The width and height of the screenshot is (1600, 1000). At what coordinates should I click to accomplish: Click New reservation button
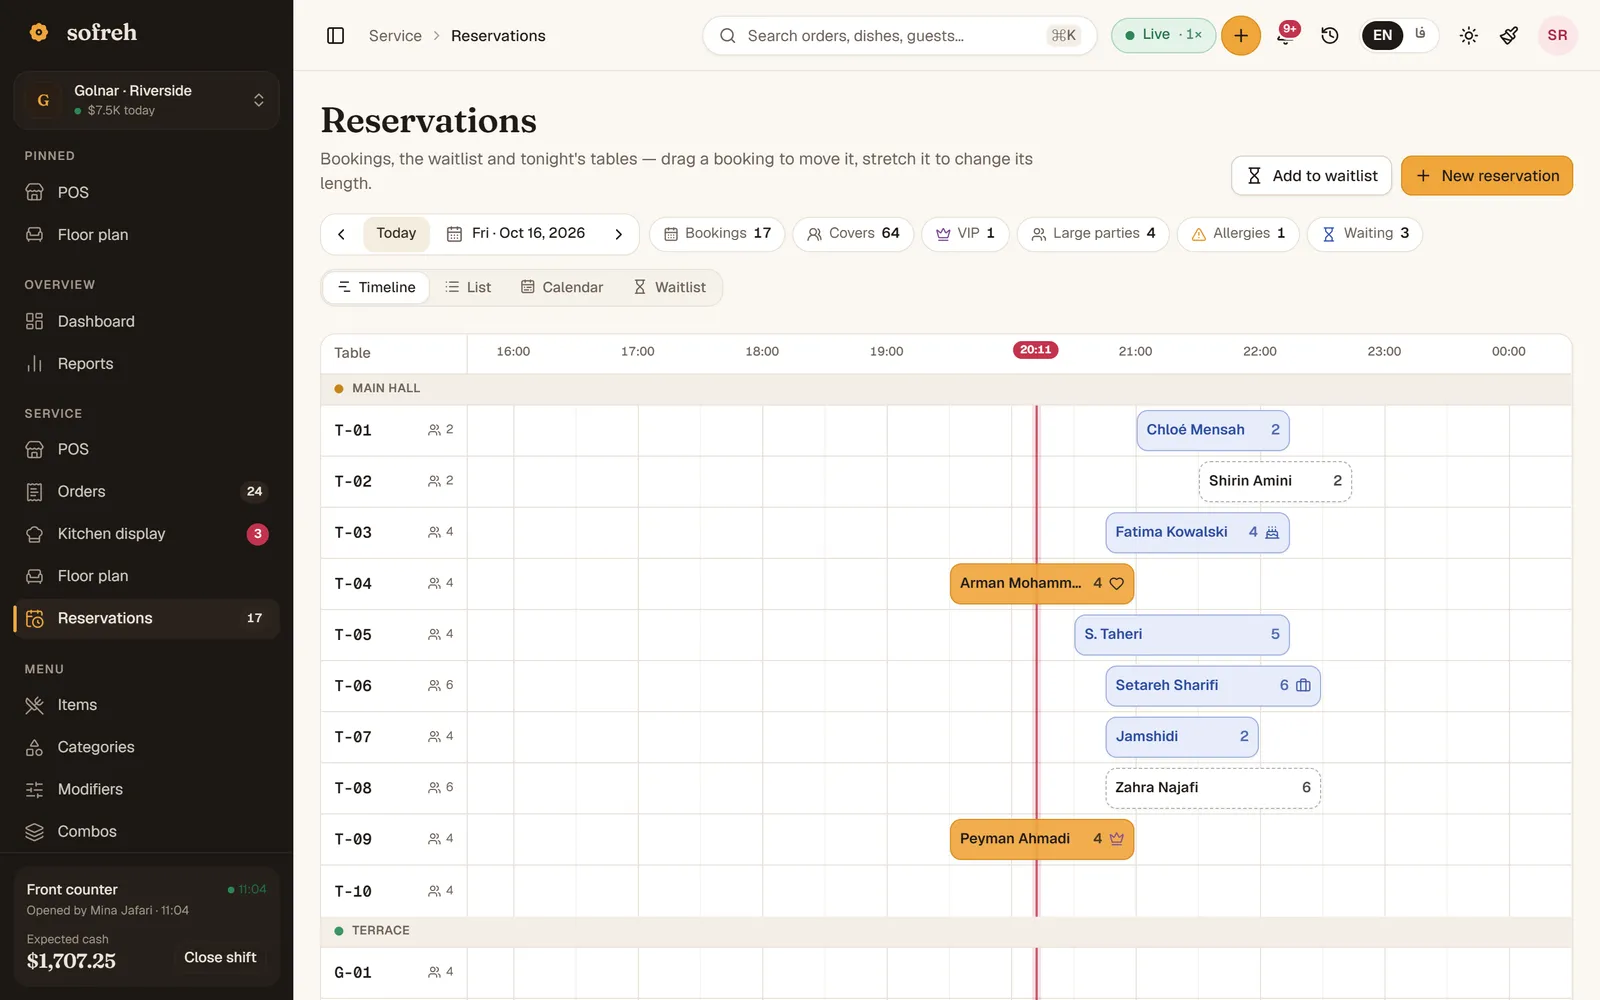coord(1486,176)
